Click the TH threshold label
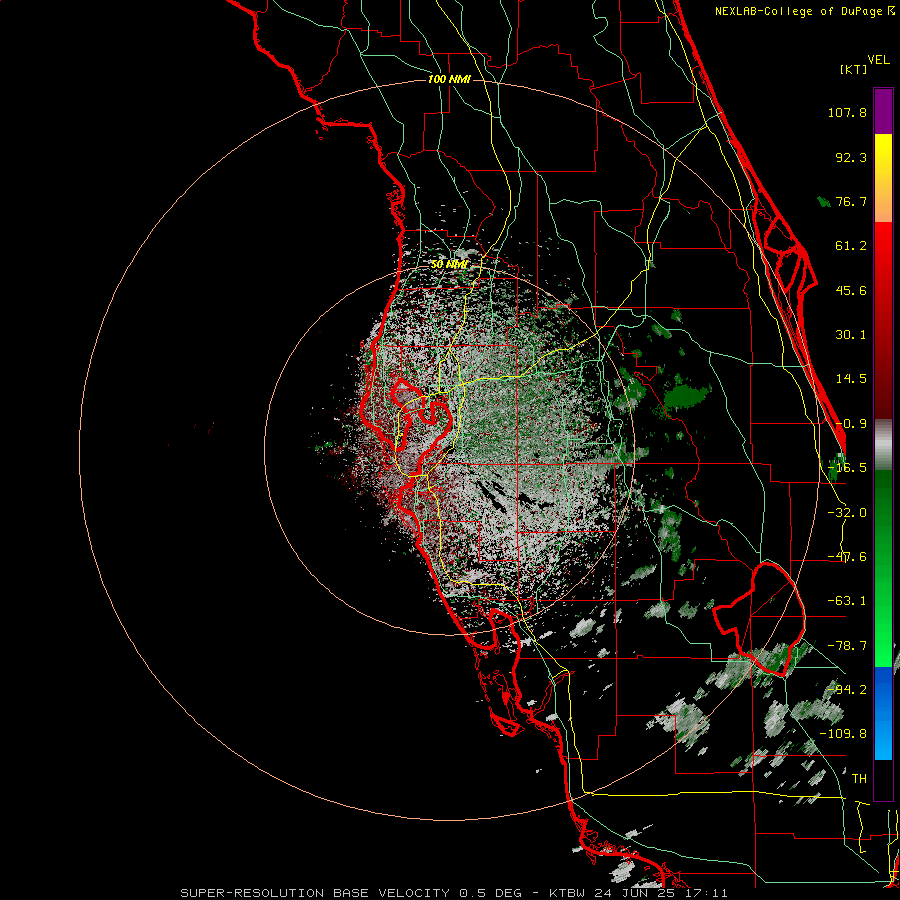Viewport: 900px width, 900px height. pos(859,779)
